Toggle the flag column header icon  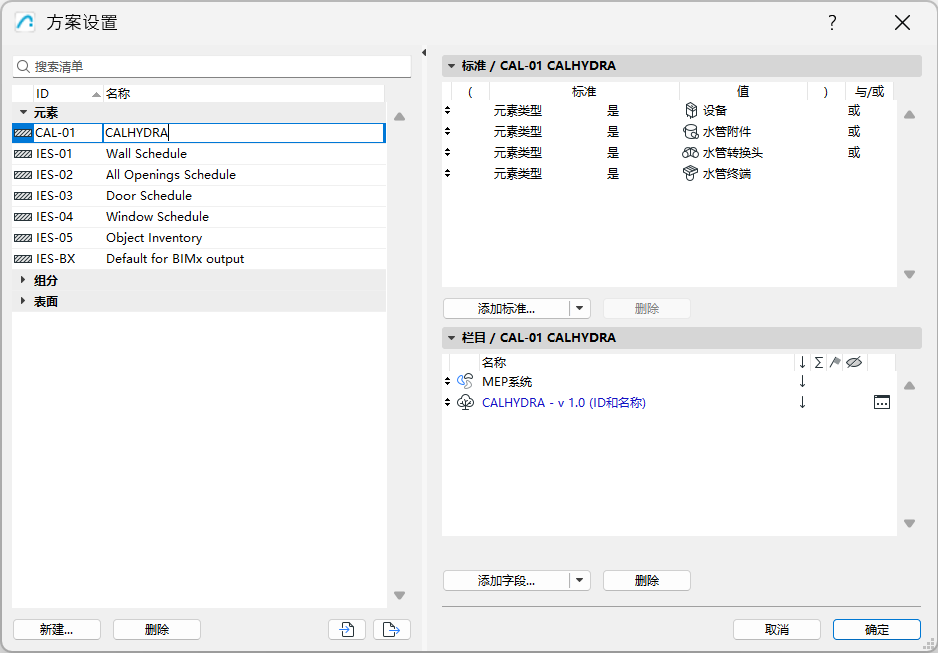835,361
